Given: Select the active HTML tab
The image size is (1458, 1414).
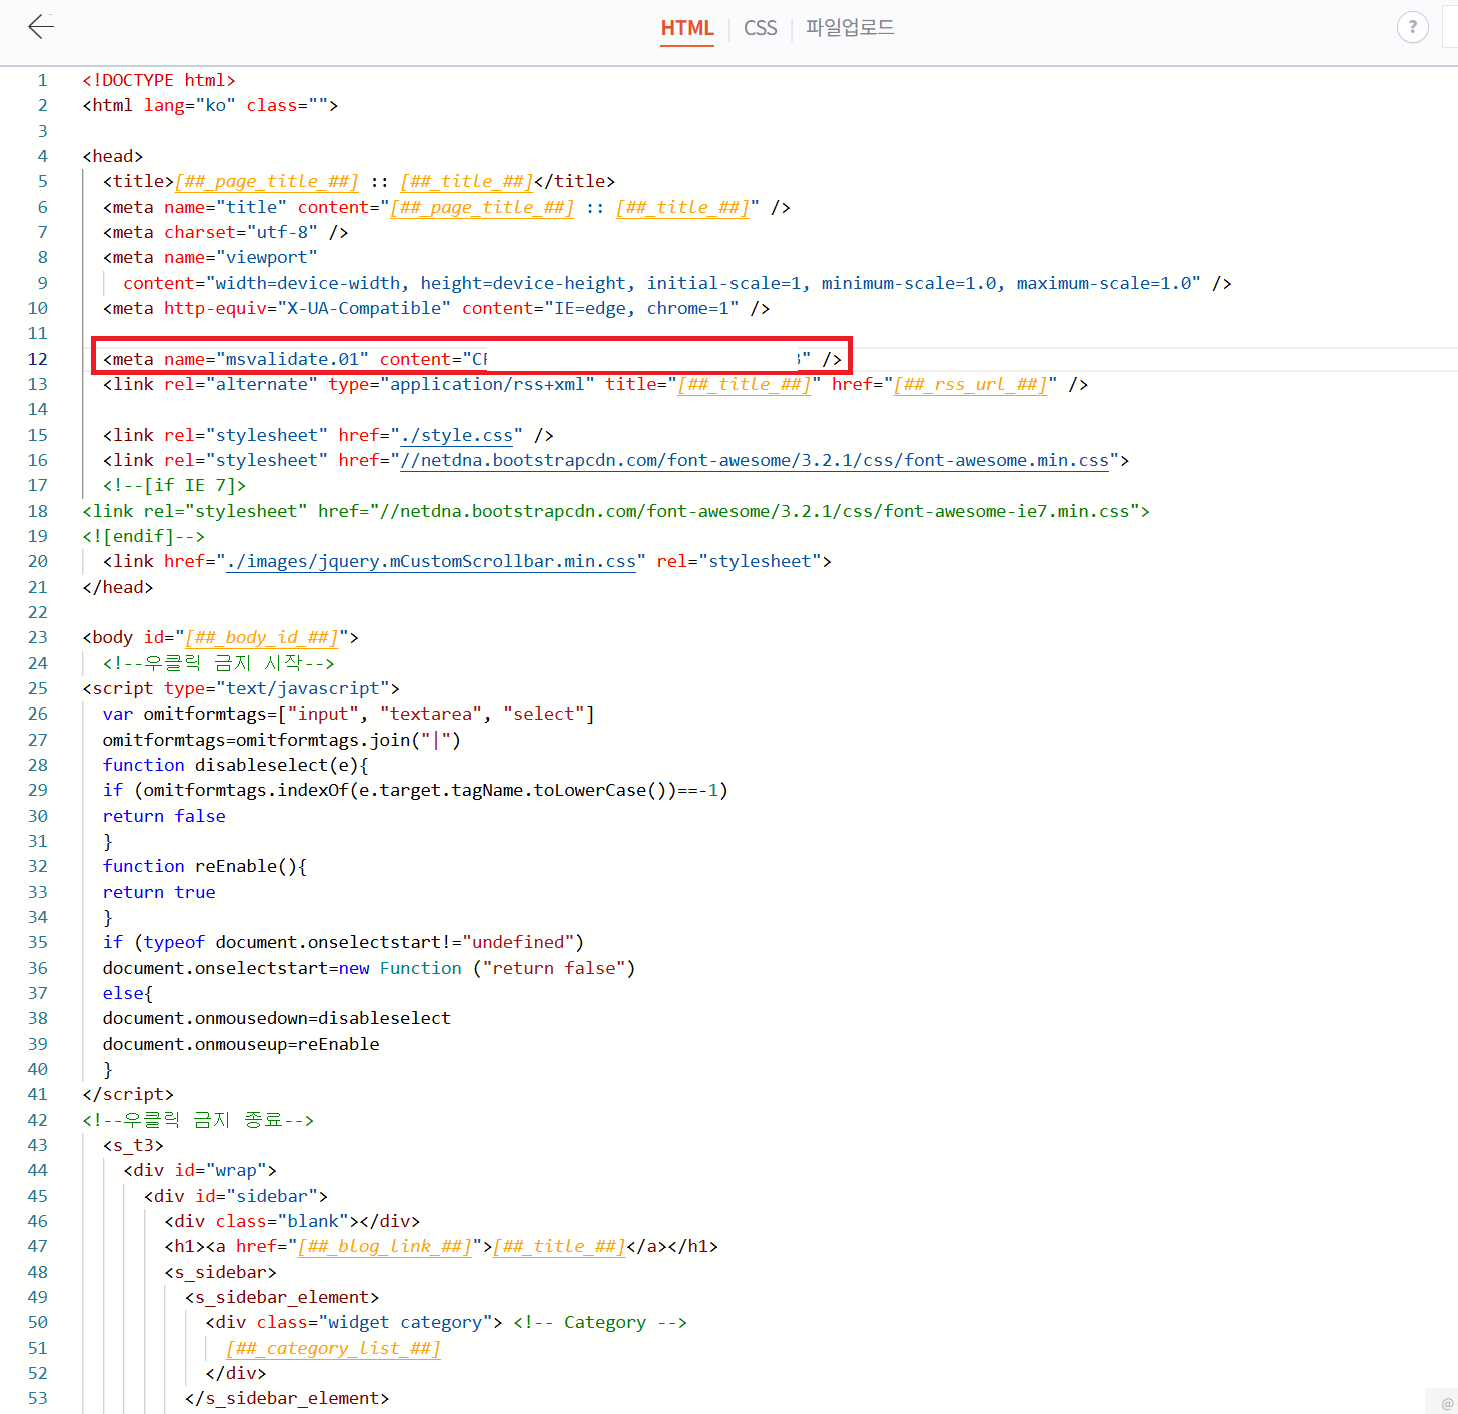Looking at the screenshot, I should click(687, 28).
